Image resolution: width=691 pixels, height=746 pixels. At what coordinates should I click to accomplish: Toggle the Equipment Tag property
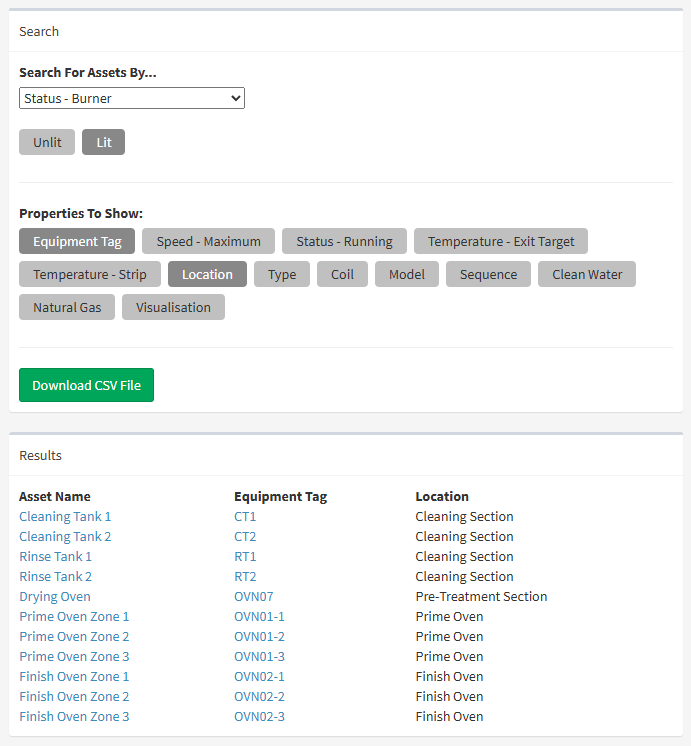point(77,241)
